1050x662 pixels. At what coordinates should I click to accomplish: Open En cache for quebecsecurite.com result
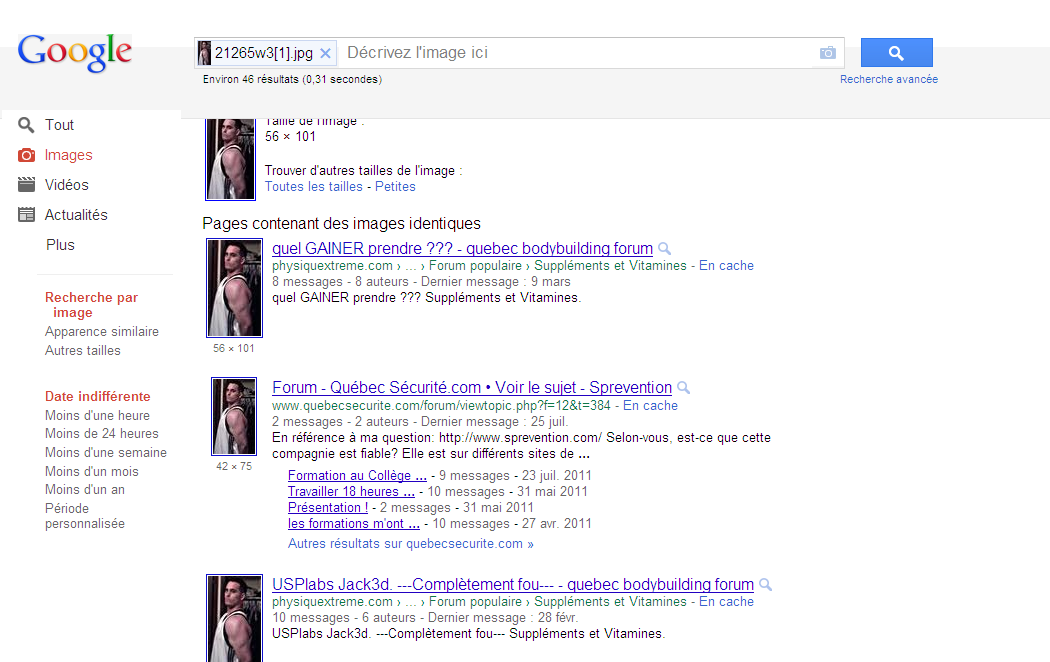click(x=650, y=406)
